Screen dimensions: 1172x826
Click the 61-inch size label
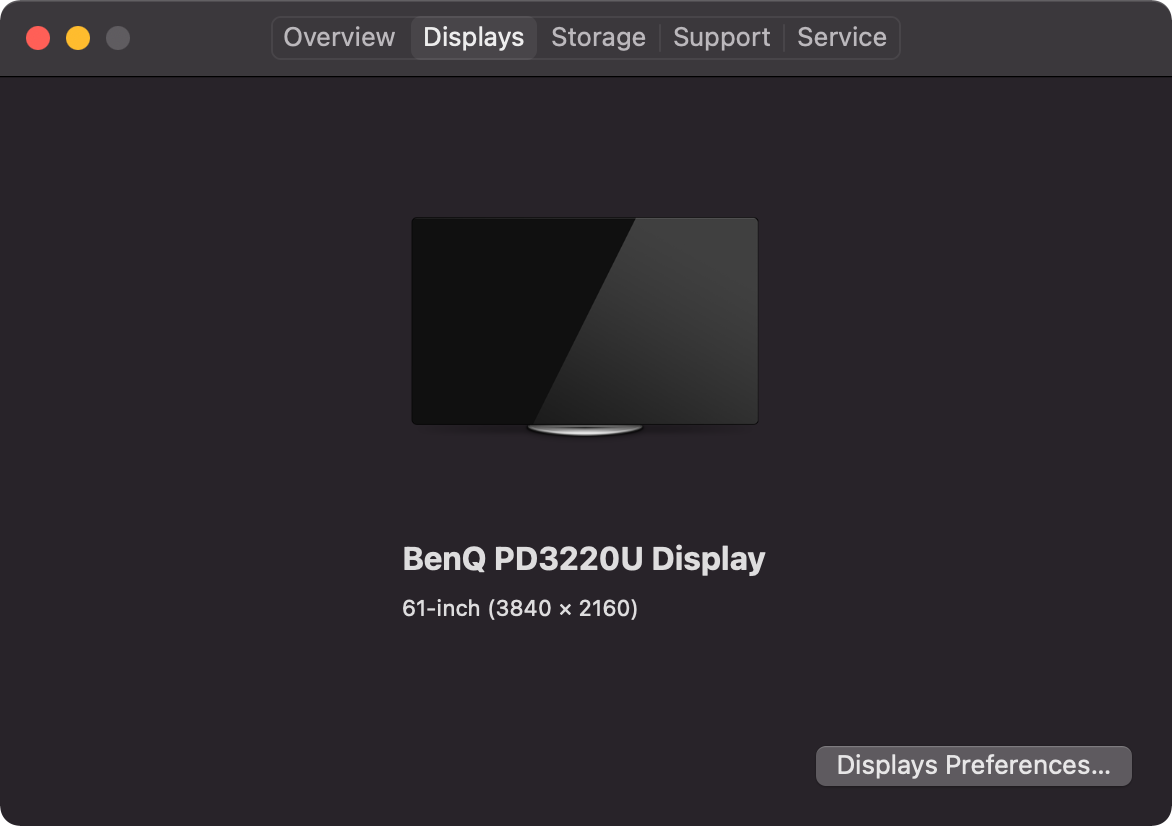coord(440,608)
